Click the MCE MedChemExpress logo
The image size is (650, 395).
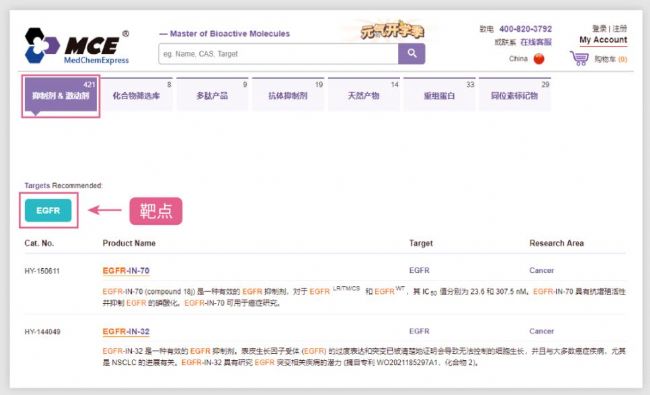pyautogui.click(x=77, y=46)
